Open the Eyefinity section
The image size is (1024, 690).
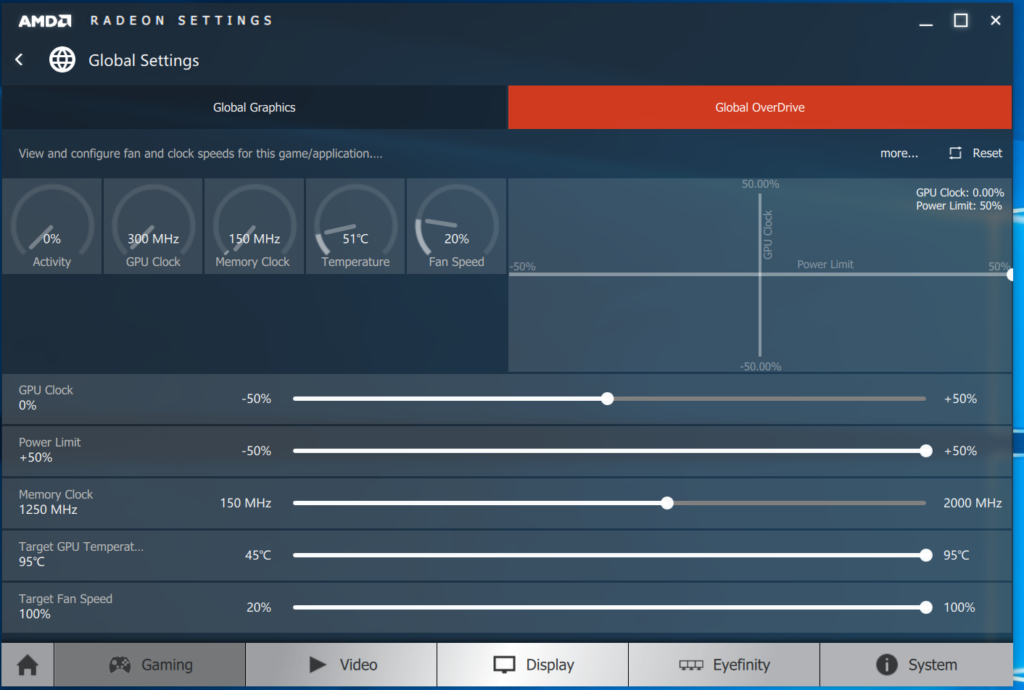click(724, 665)
